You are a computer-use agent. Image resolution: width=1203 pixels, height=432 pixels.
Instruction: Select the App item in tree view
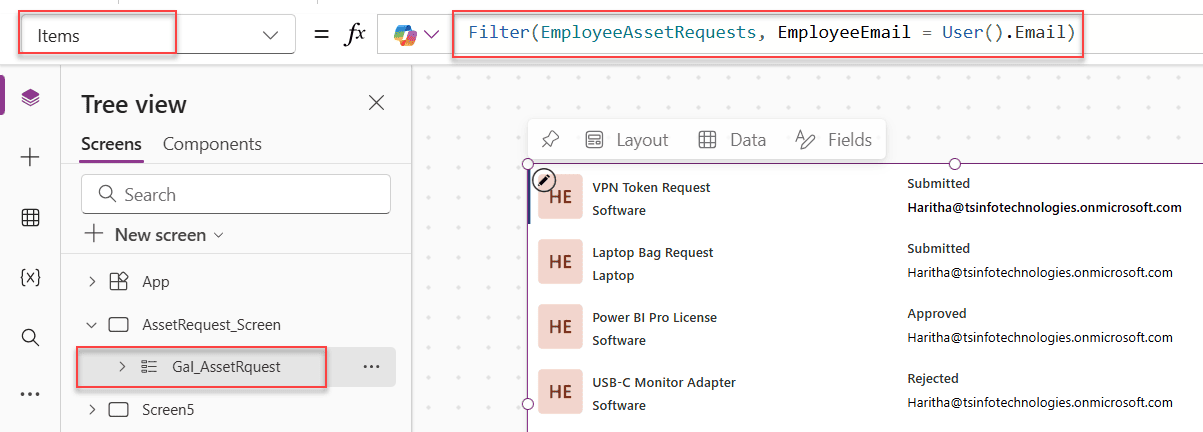[156, 282]
